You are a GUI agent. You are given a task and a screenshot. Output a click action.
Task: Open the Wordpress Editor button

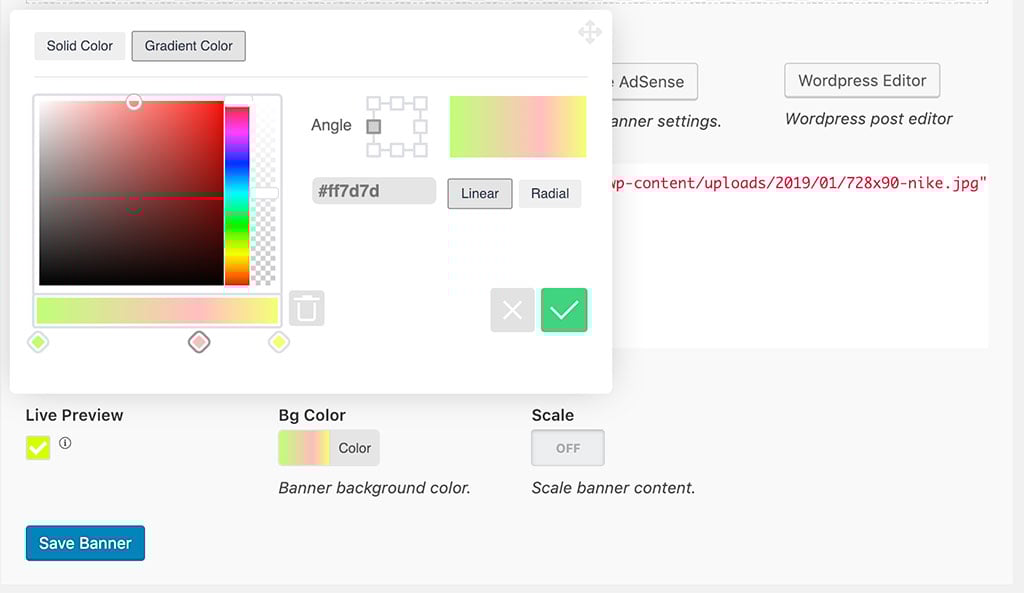pyautogui.click(x=862, y=81)
